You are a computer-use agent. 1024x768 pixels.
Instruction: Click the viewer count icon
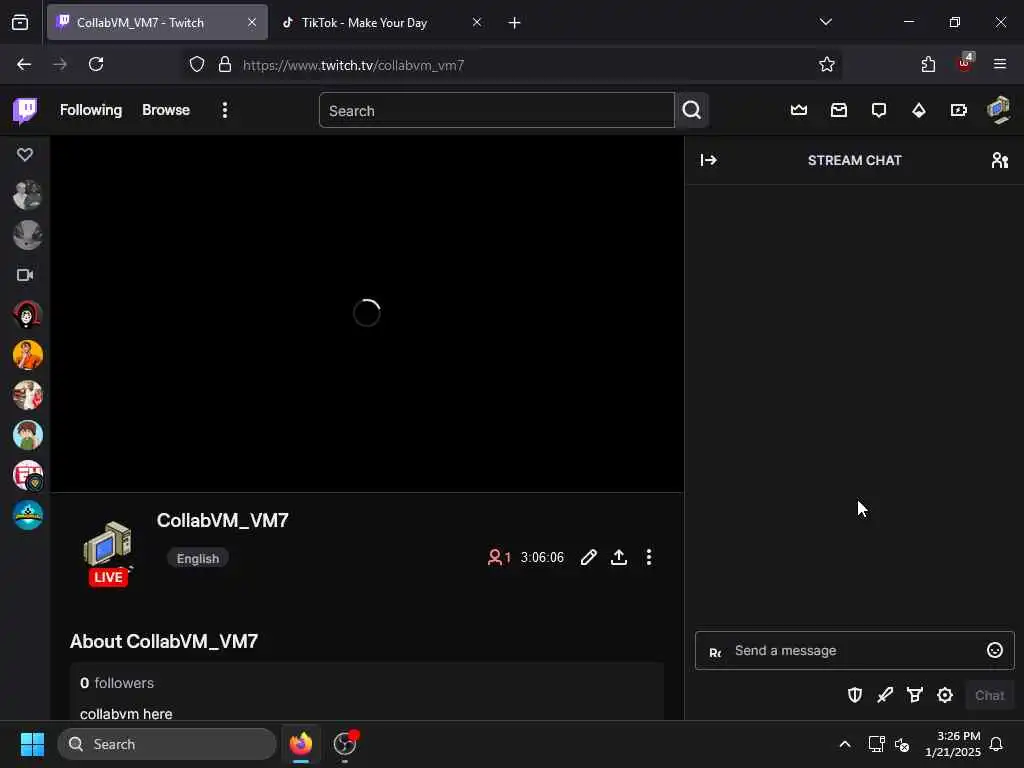[x=495, y=557]
